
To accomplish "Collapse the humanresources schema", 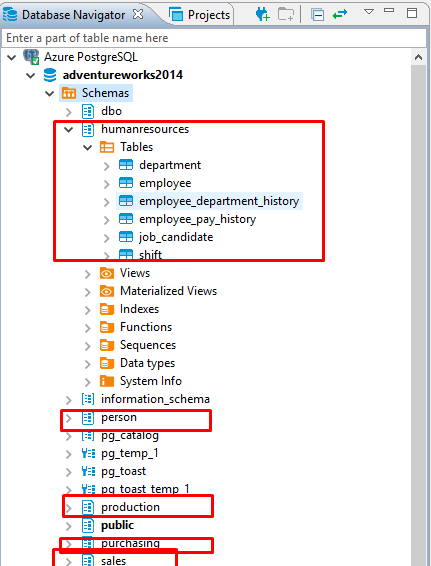I will 69,129.
